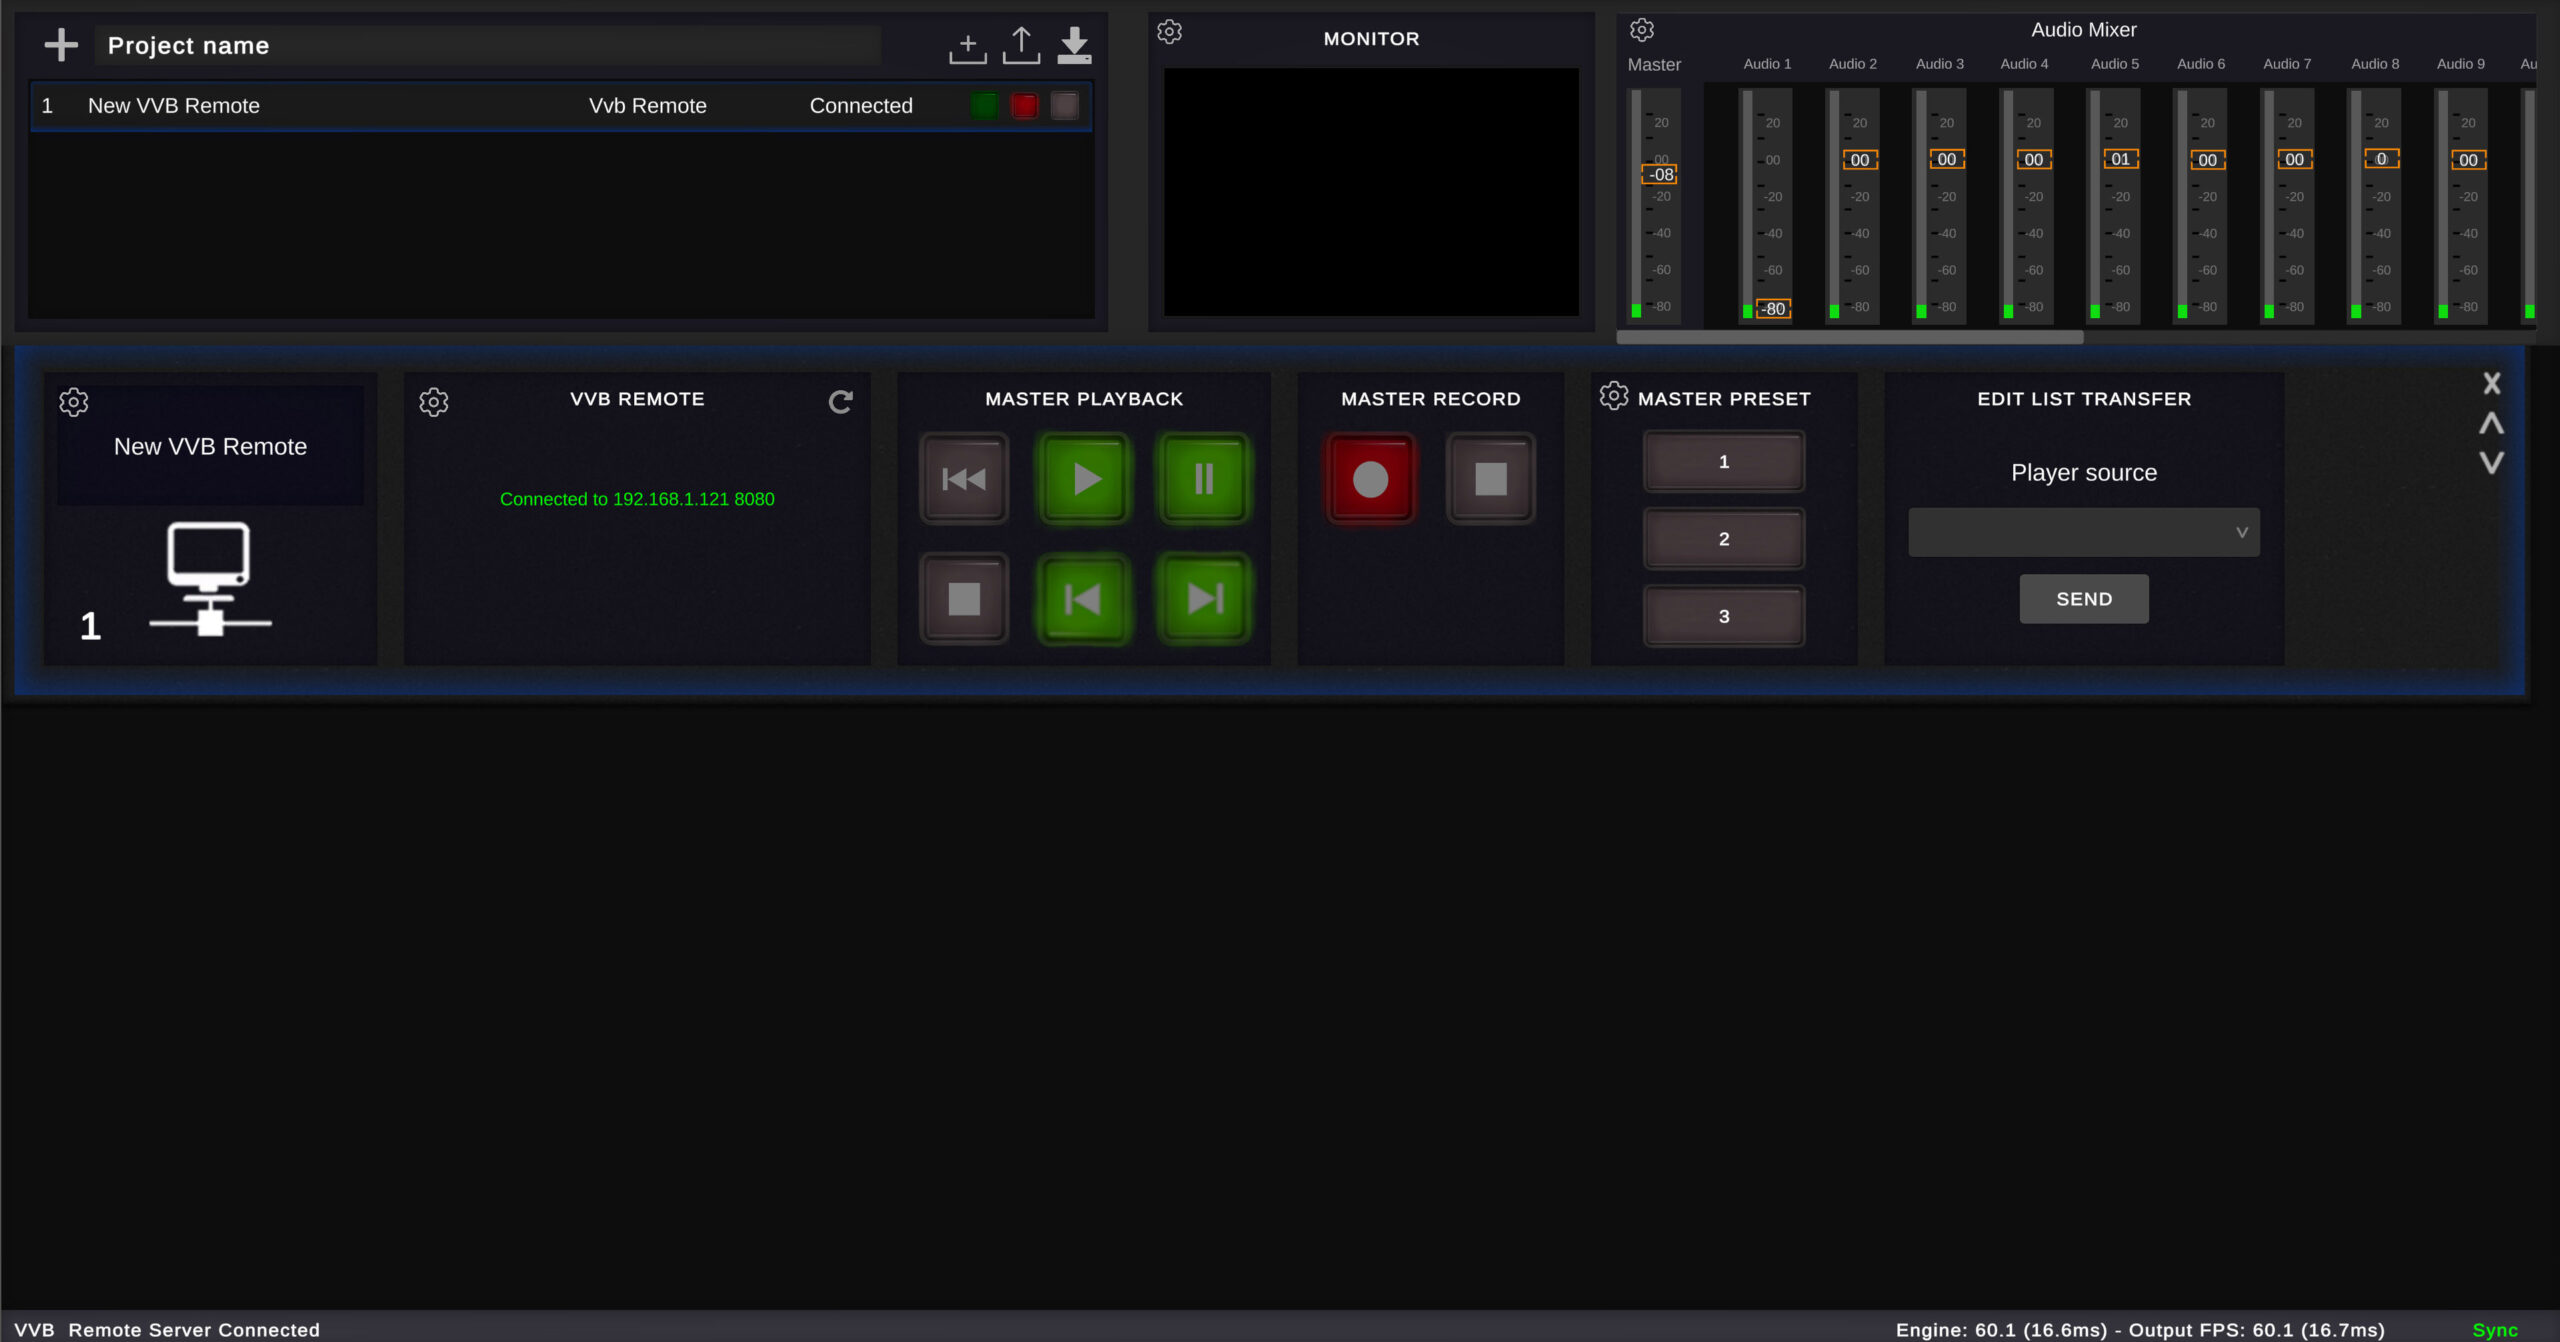Click the download project icon
The height and width of the screenshot is (1342, 2560).
click(1074, 45)
